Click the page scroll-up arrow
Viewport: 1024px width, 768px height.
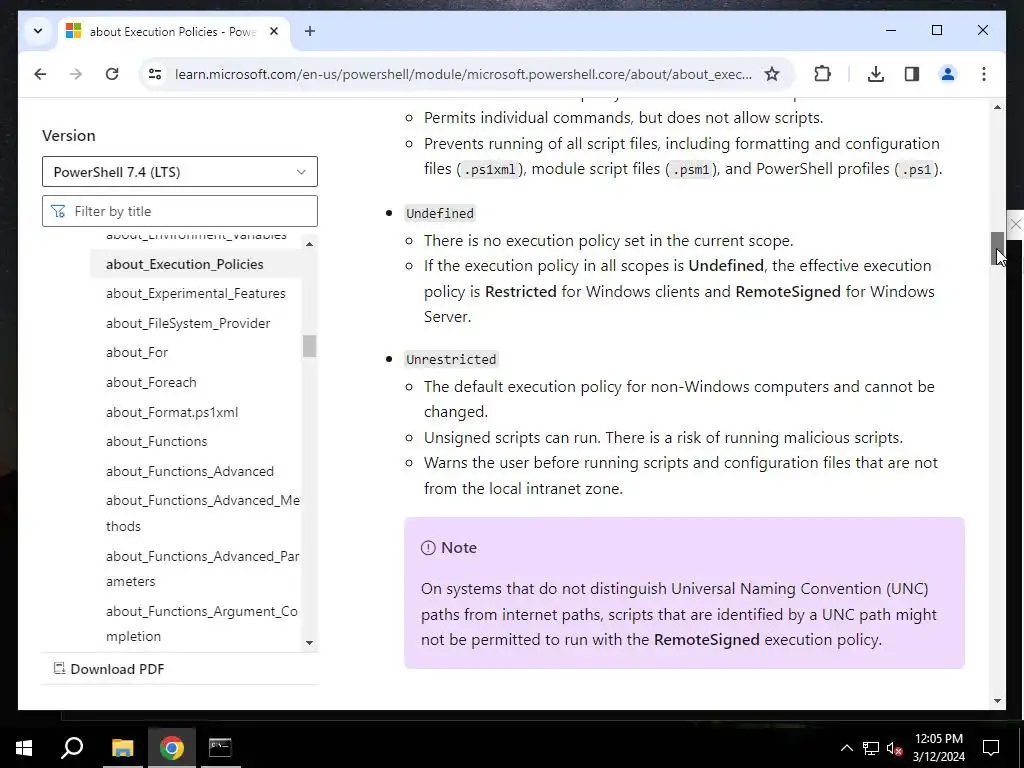coord(997,107)
